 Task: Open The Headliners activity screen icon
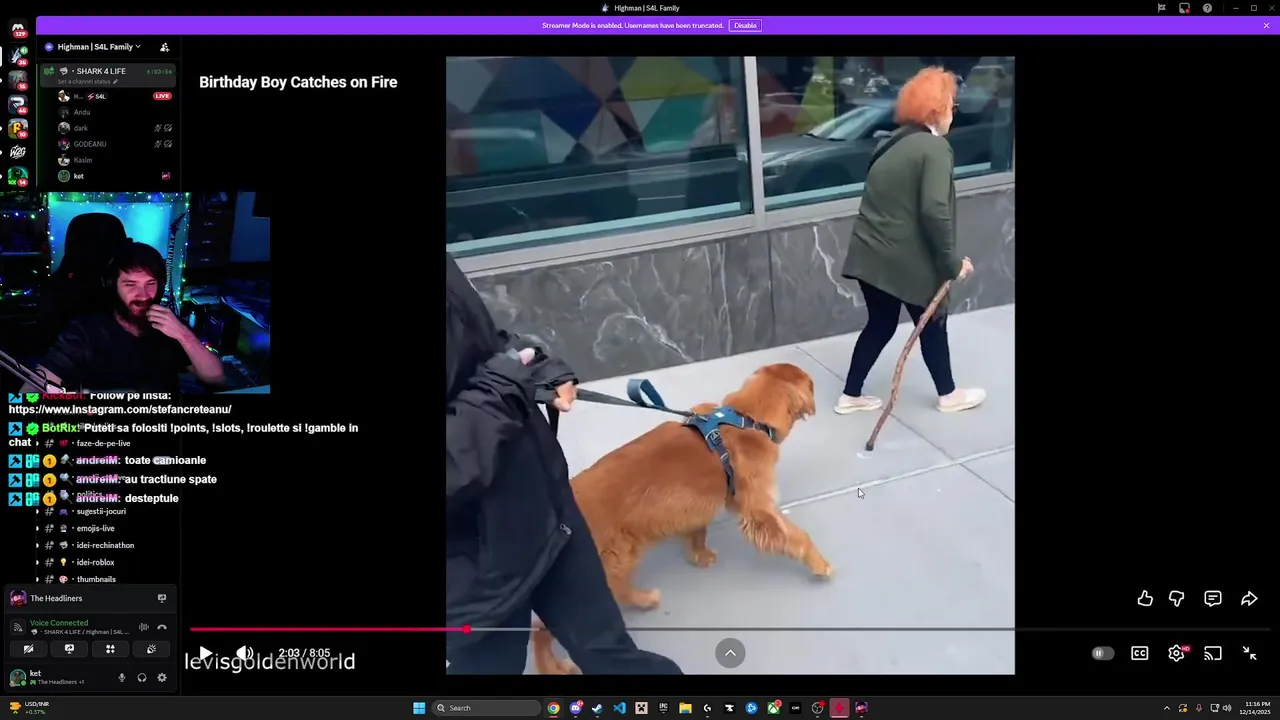click(162, 598)
